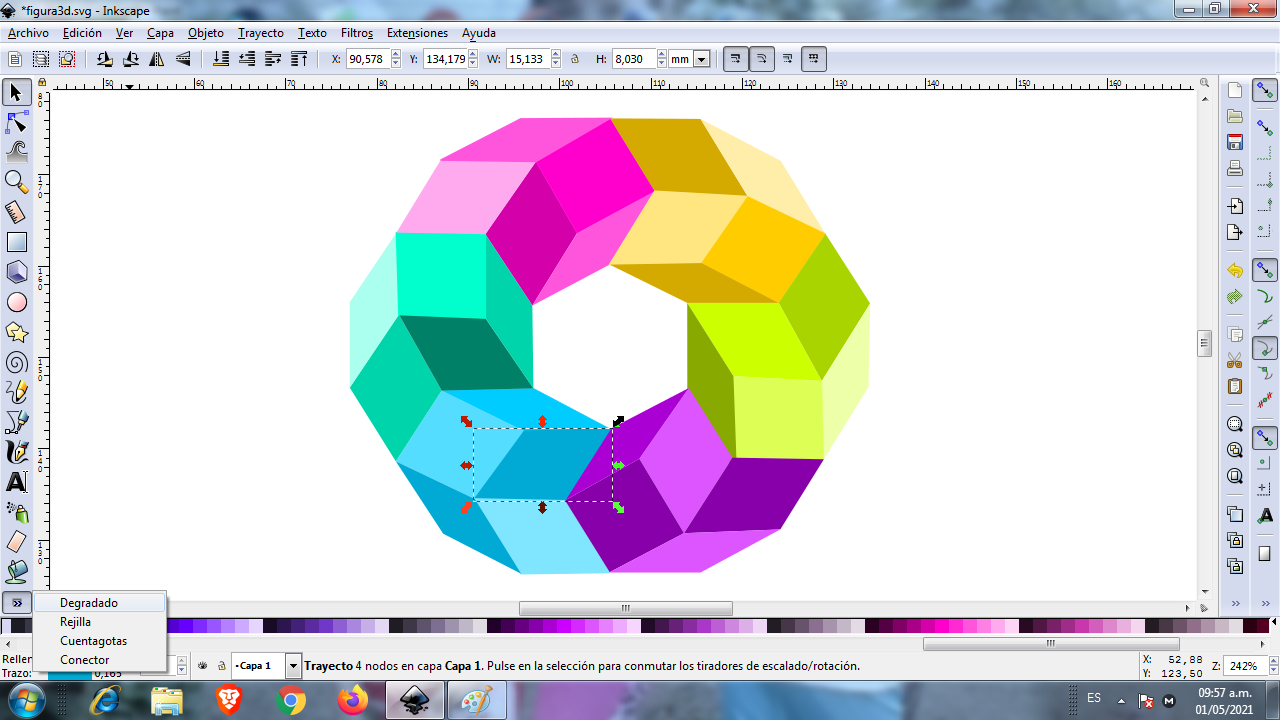The width and height of the screenshot is (1280, 720).
Task: Open the Filtros menu
Action: (x=357, y=33)
